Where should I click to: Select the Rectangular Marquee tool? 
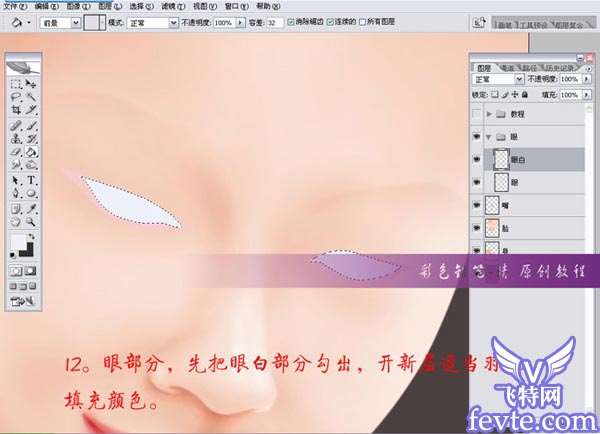(x=16, y=84)
